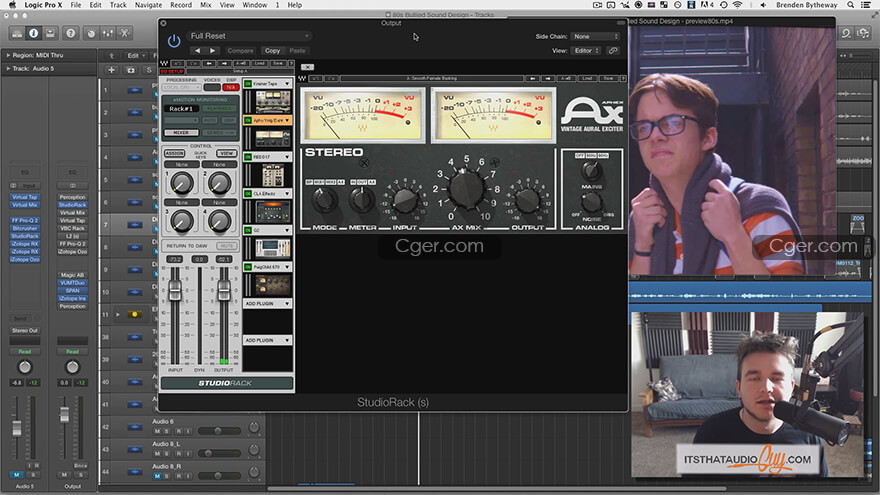Screen dimensions: 880x495
Task: Open the Toolbar button in control bar
Action: coord(50,34)
